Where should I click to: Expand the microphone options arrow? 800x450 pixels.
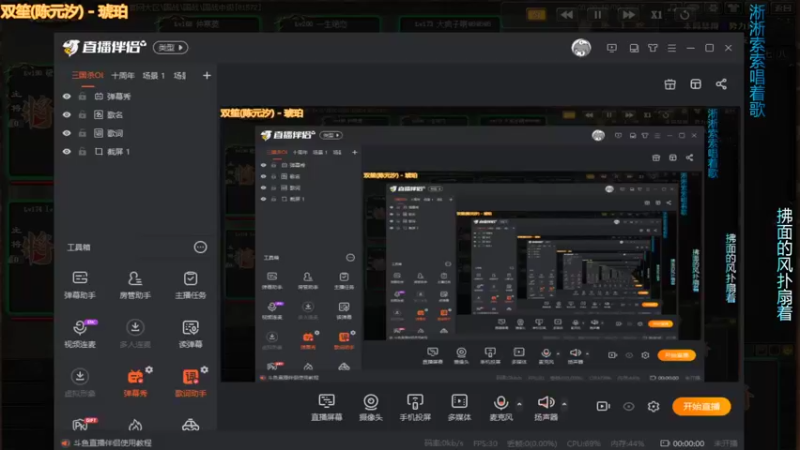click(519, 404)
